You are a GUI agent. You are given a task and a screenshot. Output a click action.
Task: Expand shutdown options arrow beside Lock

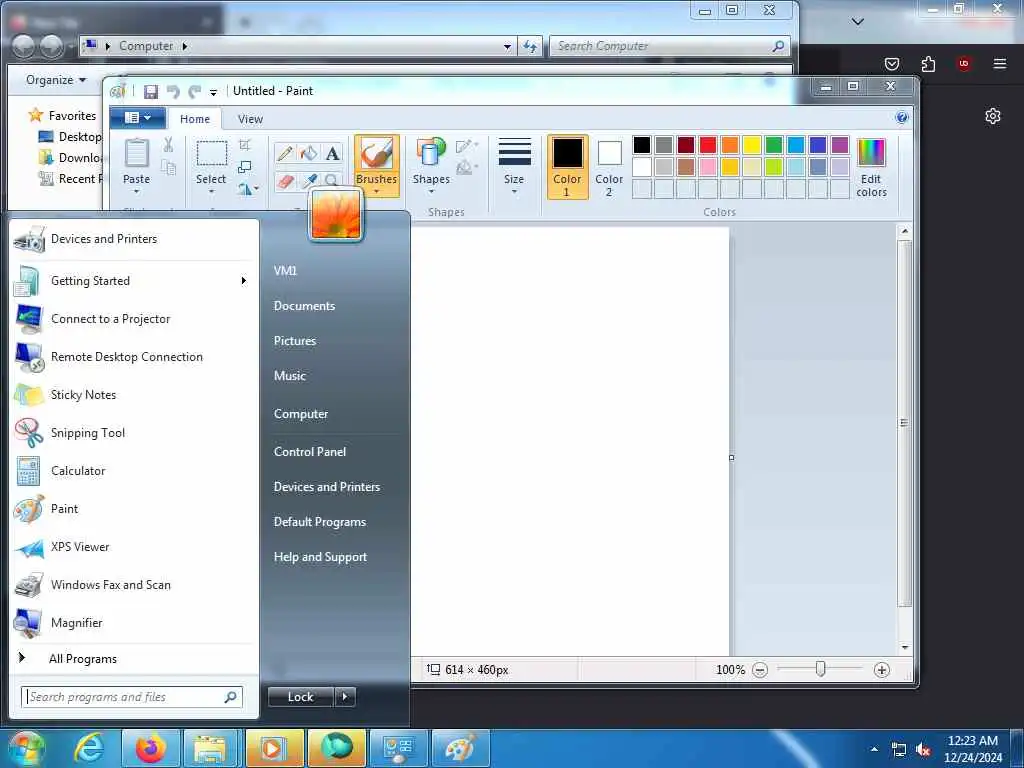point(345,697)
